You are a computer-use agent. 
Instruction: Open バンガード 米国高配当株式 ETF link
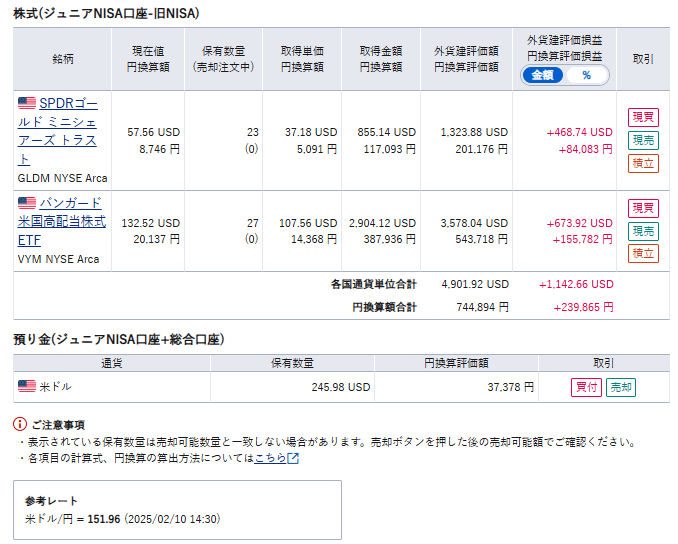[x=62, y=221]
